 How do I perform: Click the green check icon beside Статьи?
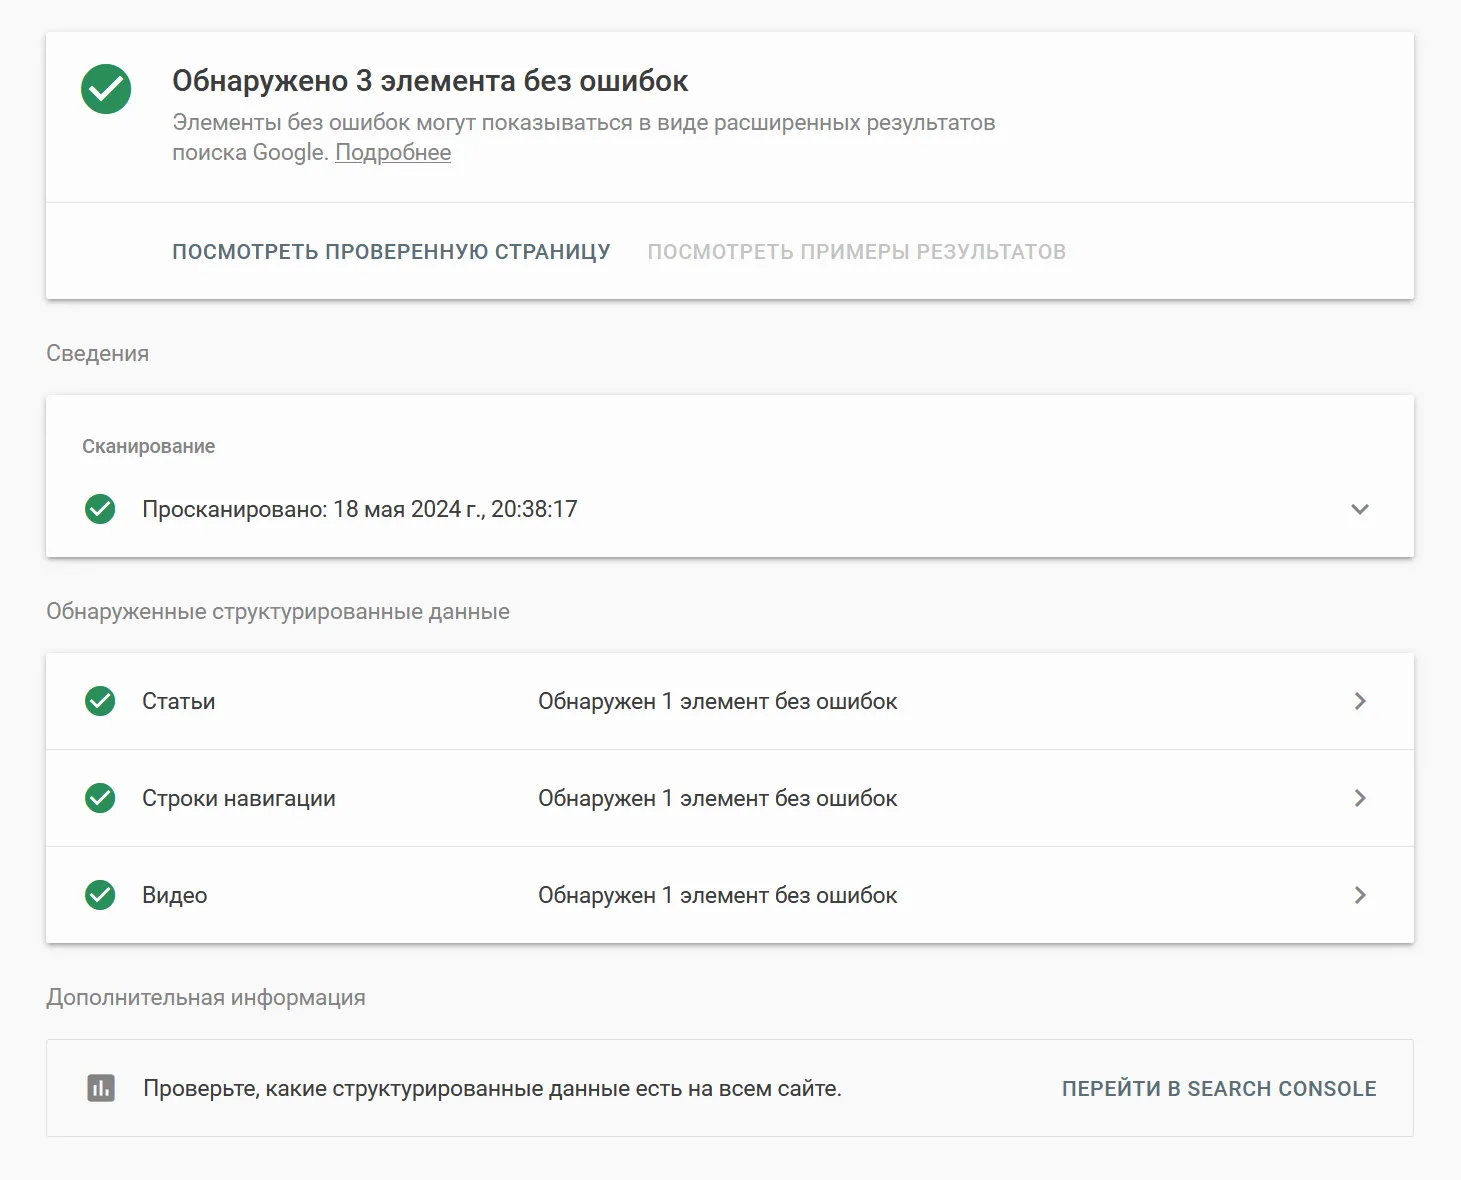pyautogui.click(x=100, y=701)
